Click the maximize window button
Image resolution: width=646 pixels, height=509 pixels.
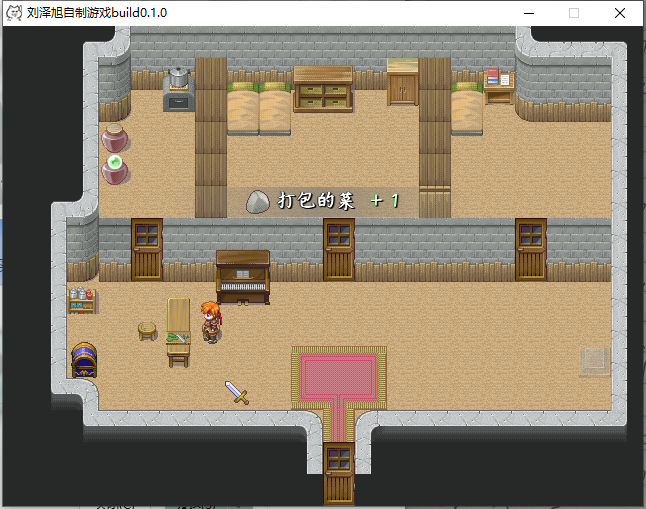click(x=574, y=13)
